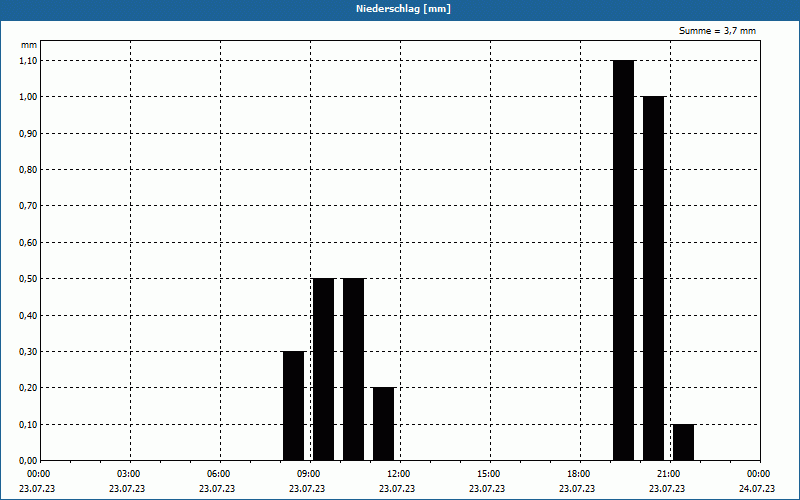The width and height of the screenshot is (800, 500).
Task: Click the 12:00 time axis label
Action: point(398,474)
